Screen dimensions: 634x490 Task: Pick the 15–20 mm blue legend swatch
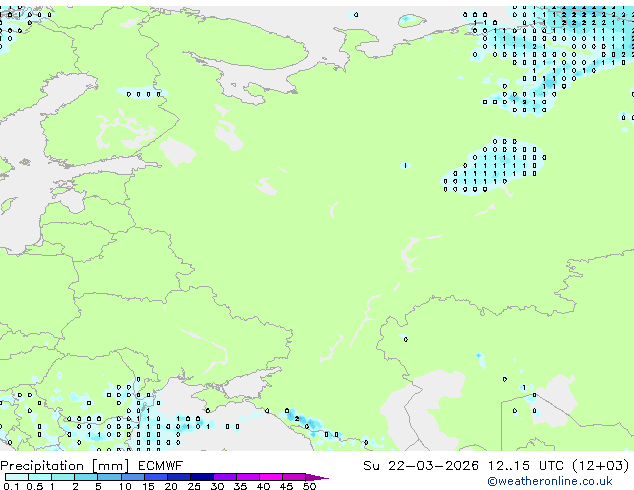[x=155, y=477]
